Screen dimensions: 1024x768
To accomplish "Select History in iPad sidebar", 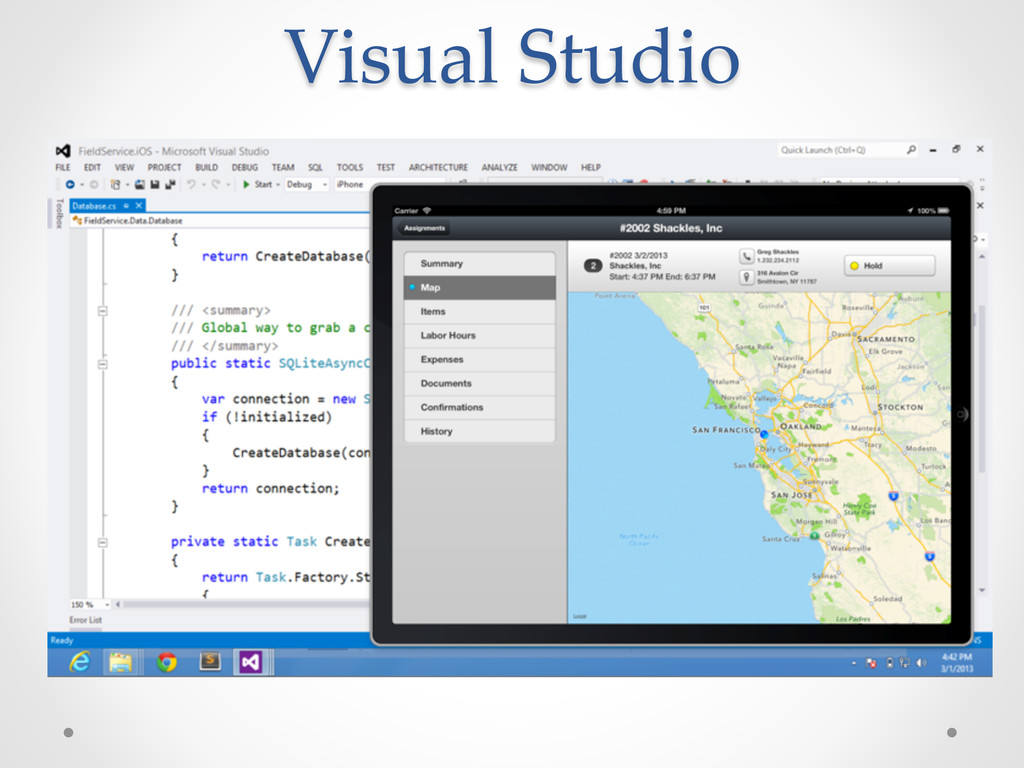I will tap(480, 431).
